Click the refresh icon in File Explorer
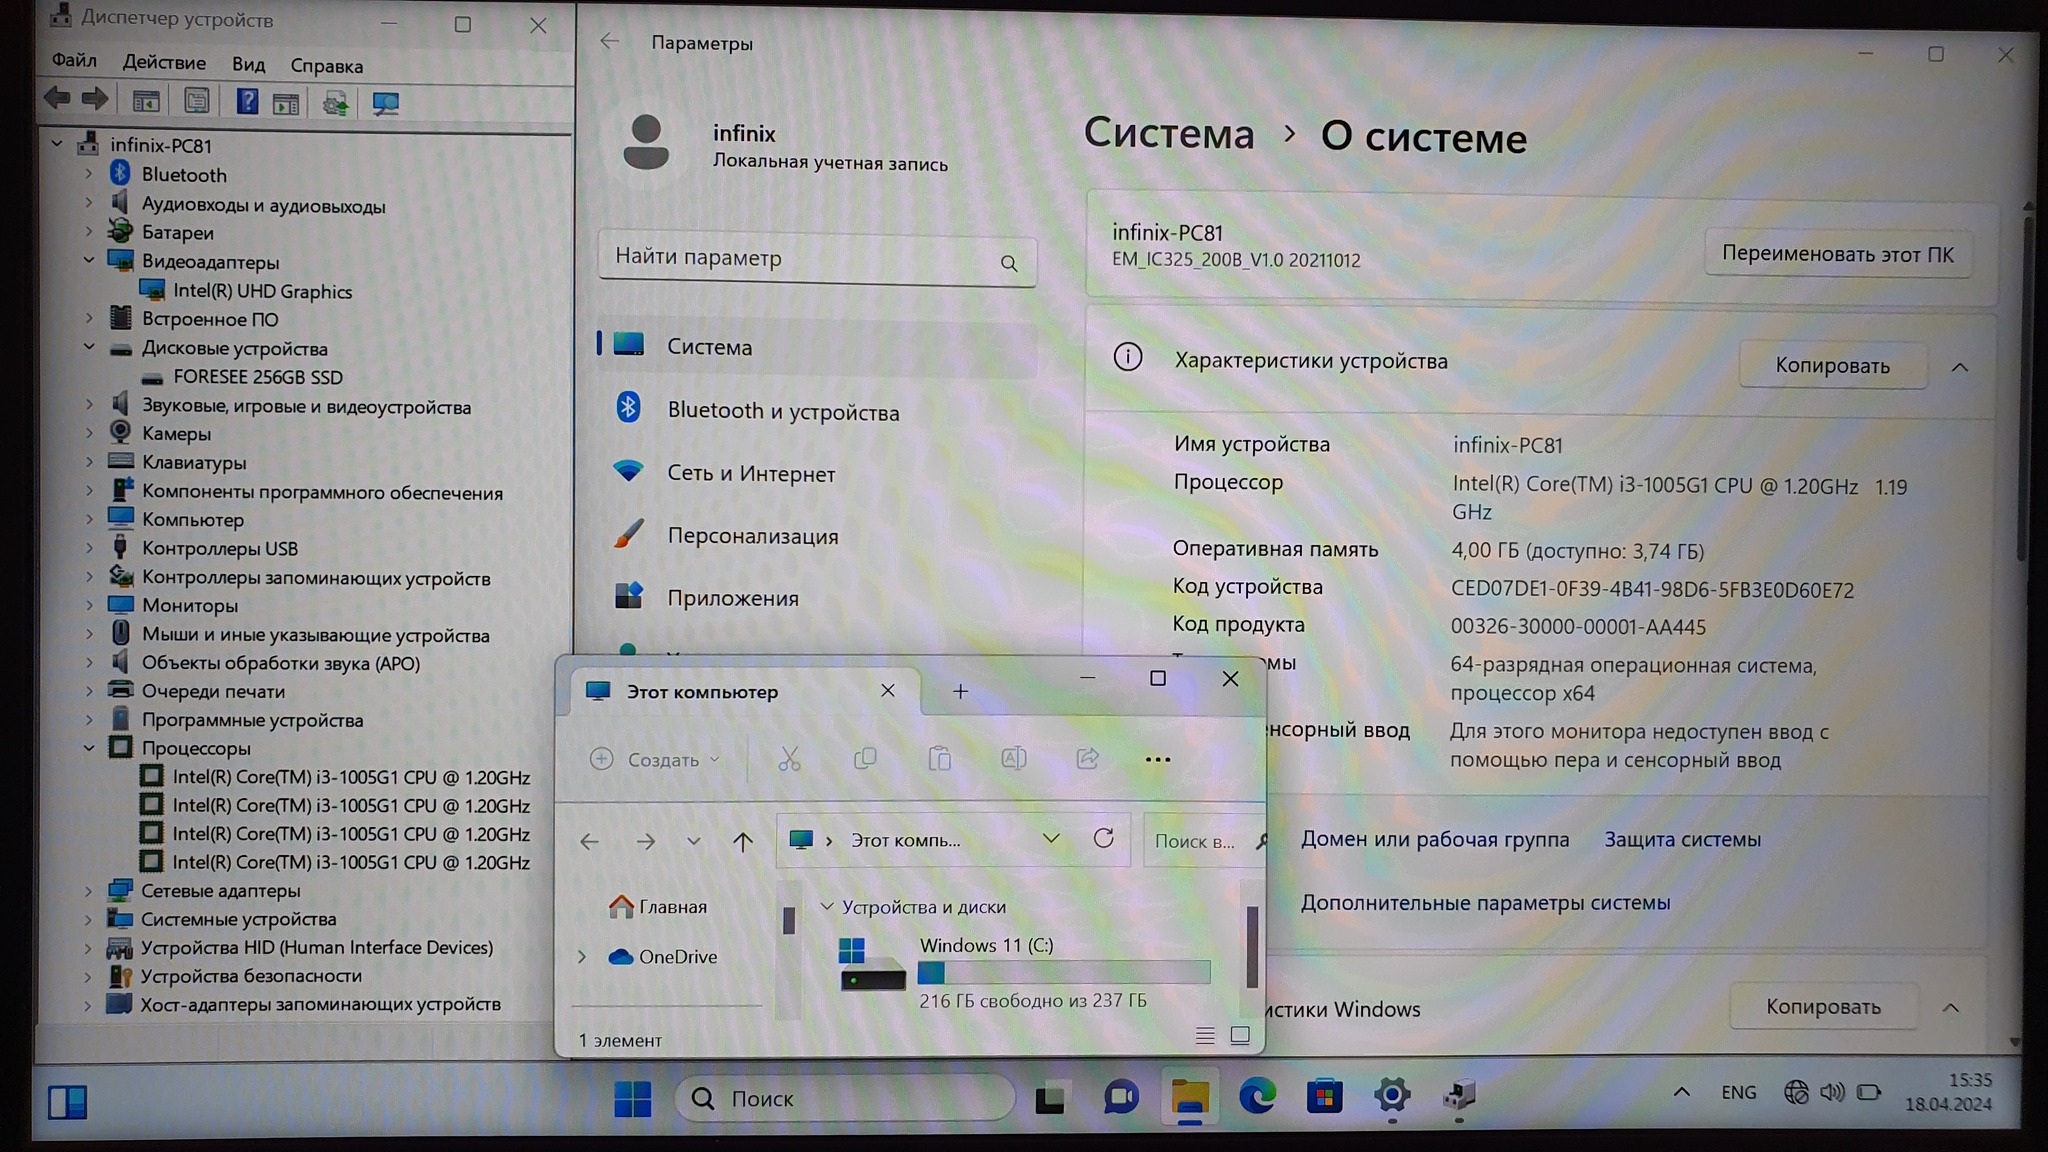The image size is (2048, 1152). pos(1103,839)
